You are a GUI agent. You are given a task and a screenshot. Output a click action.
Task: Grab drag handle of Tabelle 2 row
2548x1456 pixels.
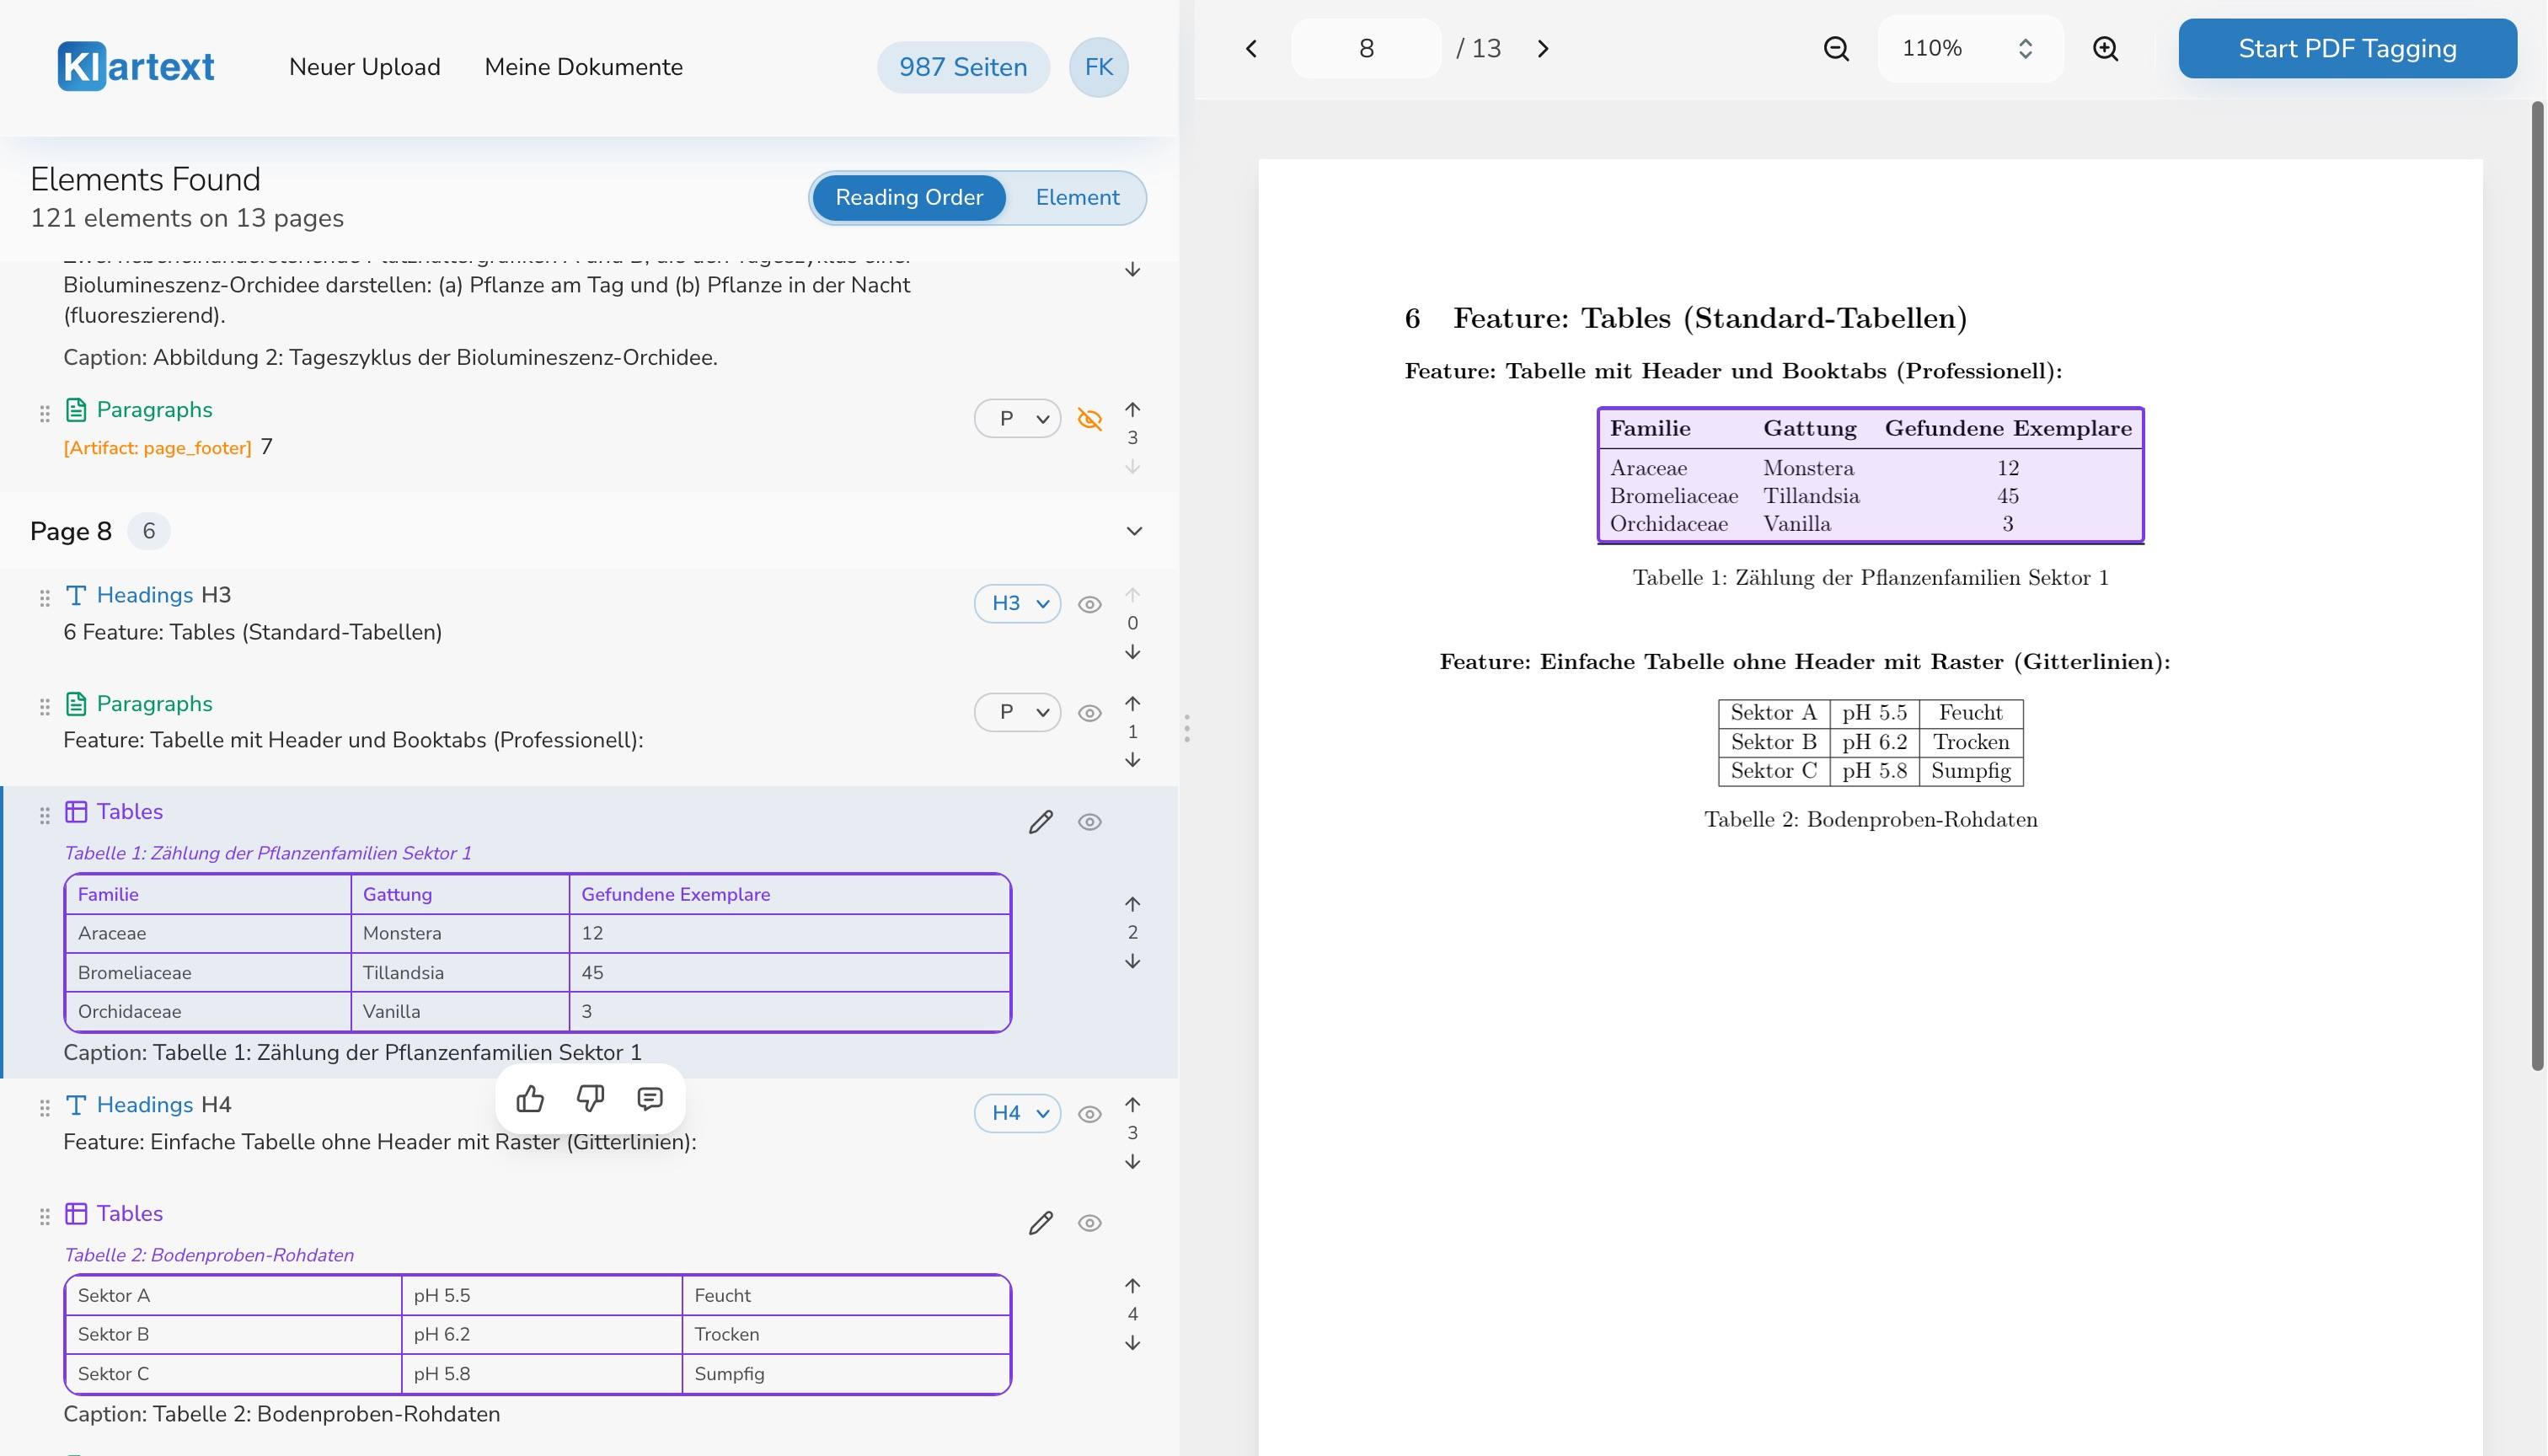(44, 1217)
